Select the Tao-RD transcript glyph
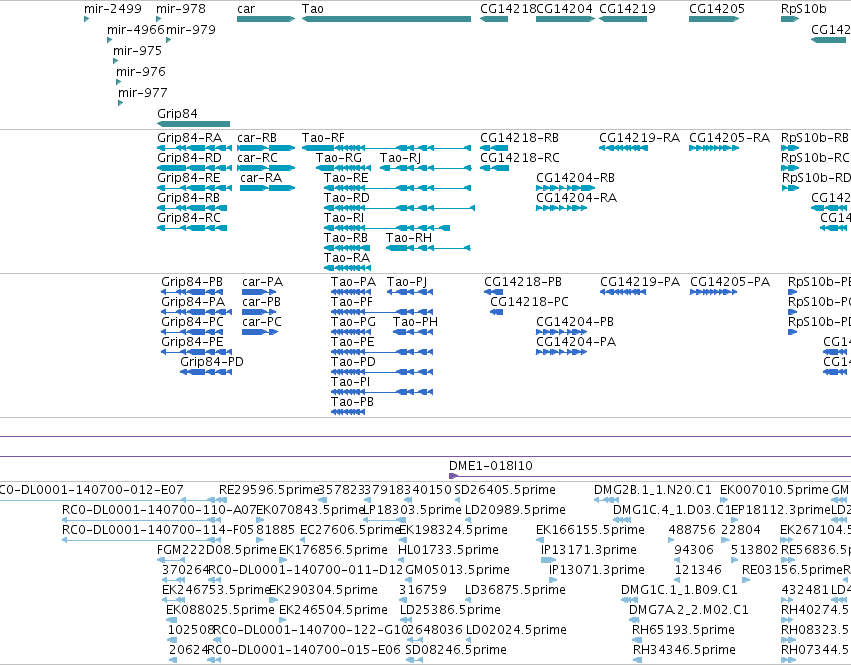Viewport: 851px width, 665px height. click(399, 208)
